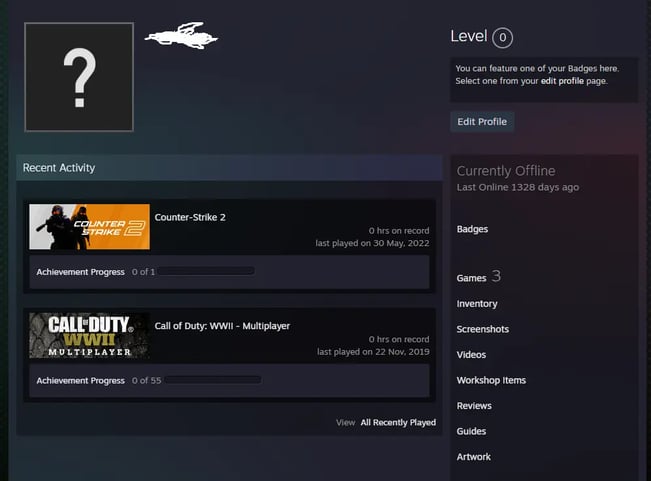The width and height of the screenshot is (651, 481).
Task: Open the Artwork section
Action: [x=474, y=457]
